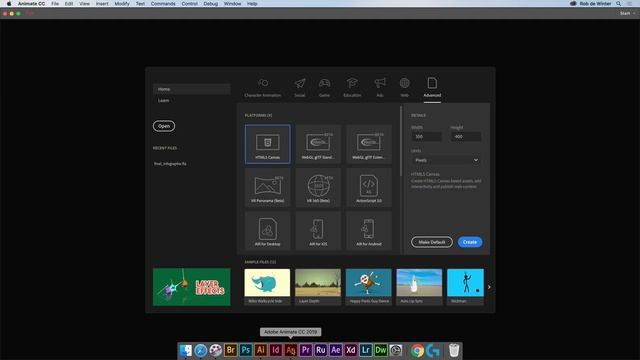Open Finder from the dock

click(x=186, y=350)
